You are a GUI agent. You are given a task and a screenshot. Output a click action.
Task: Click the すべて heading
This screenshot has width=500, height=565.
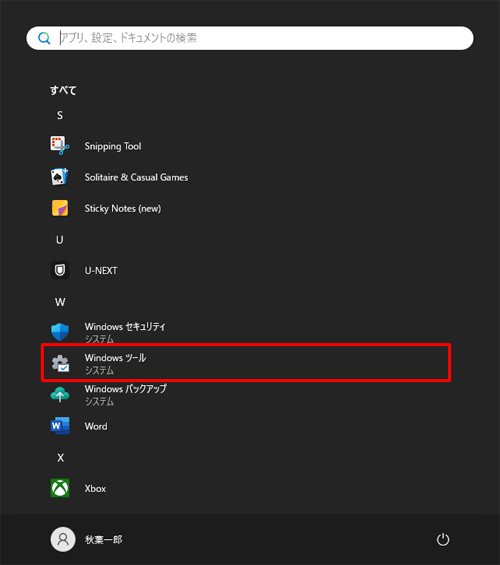(x=63, y=90)
